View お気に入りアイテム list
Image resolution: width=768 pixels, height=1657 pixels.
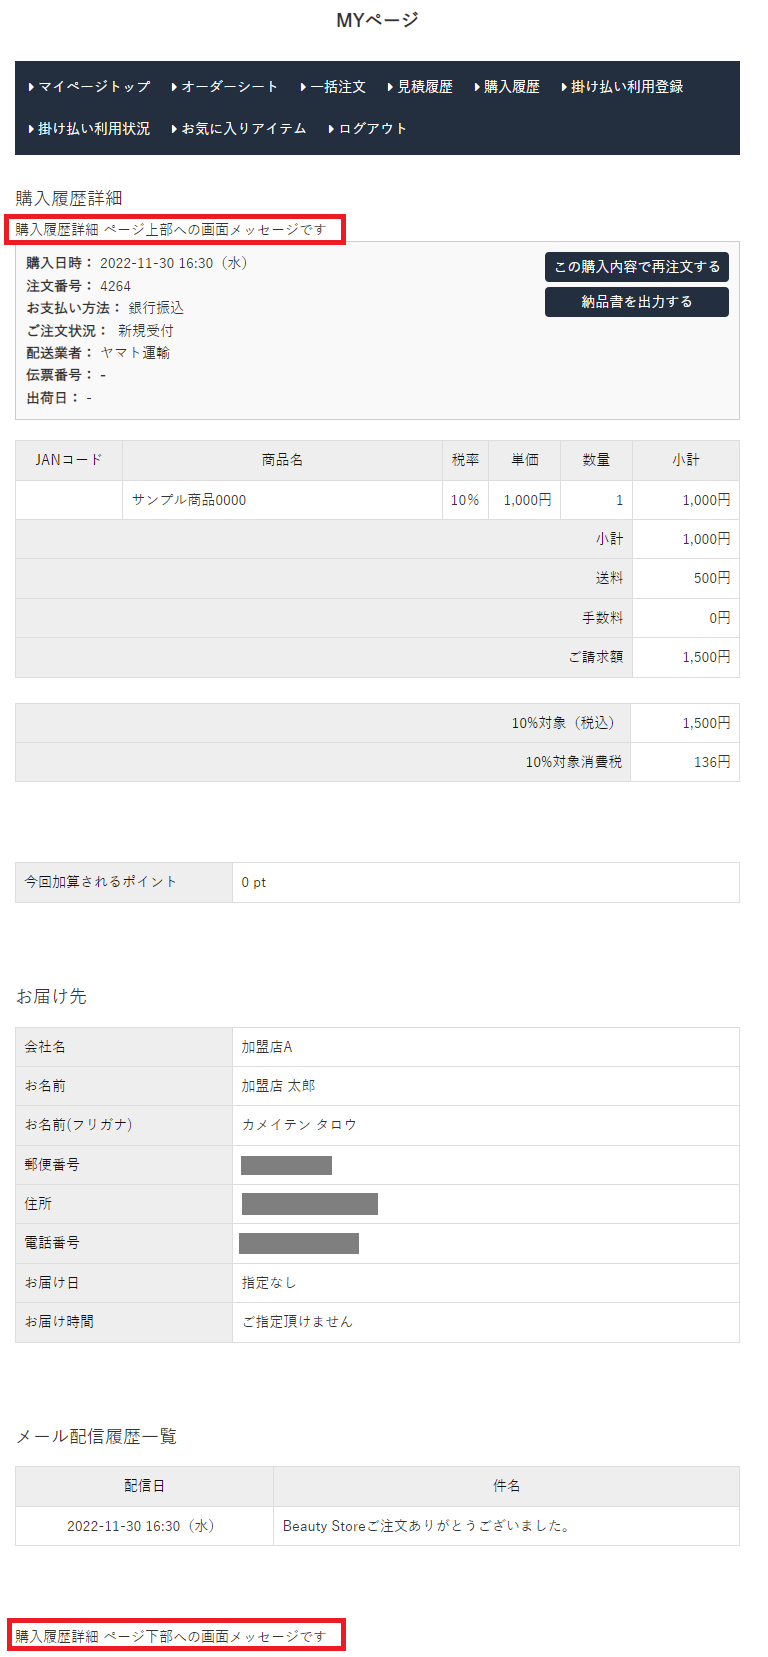(243, 129)
